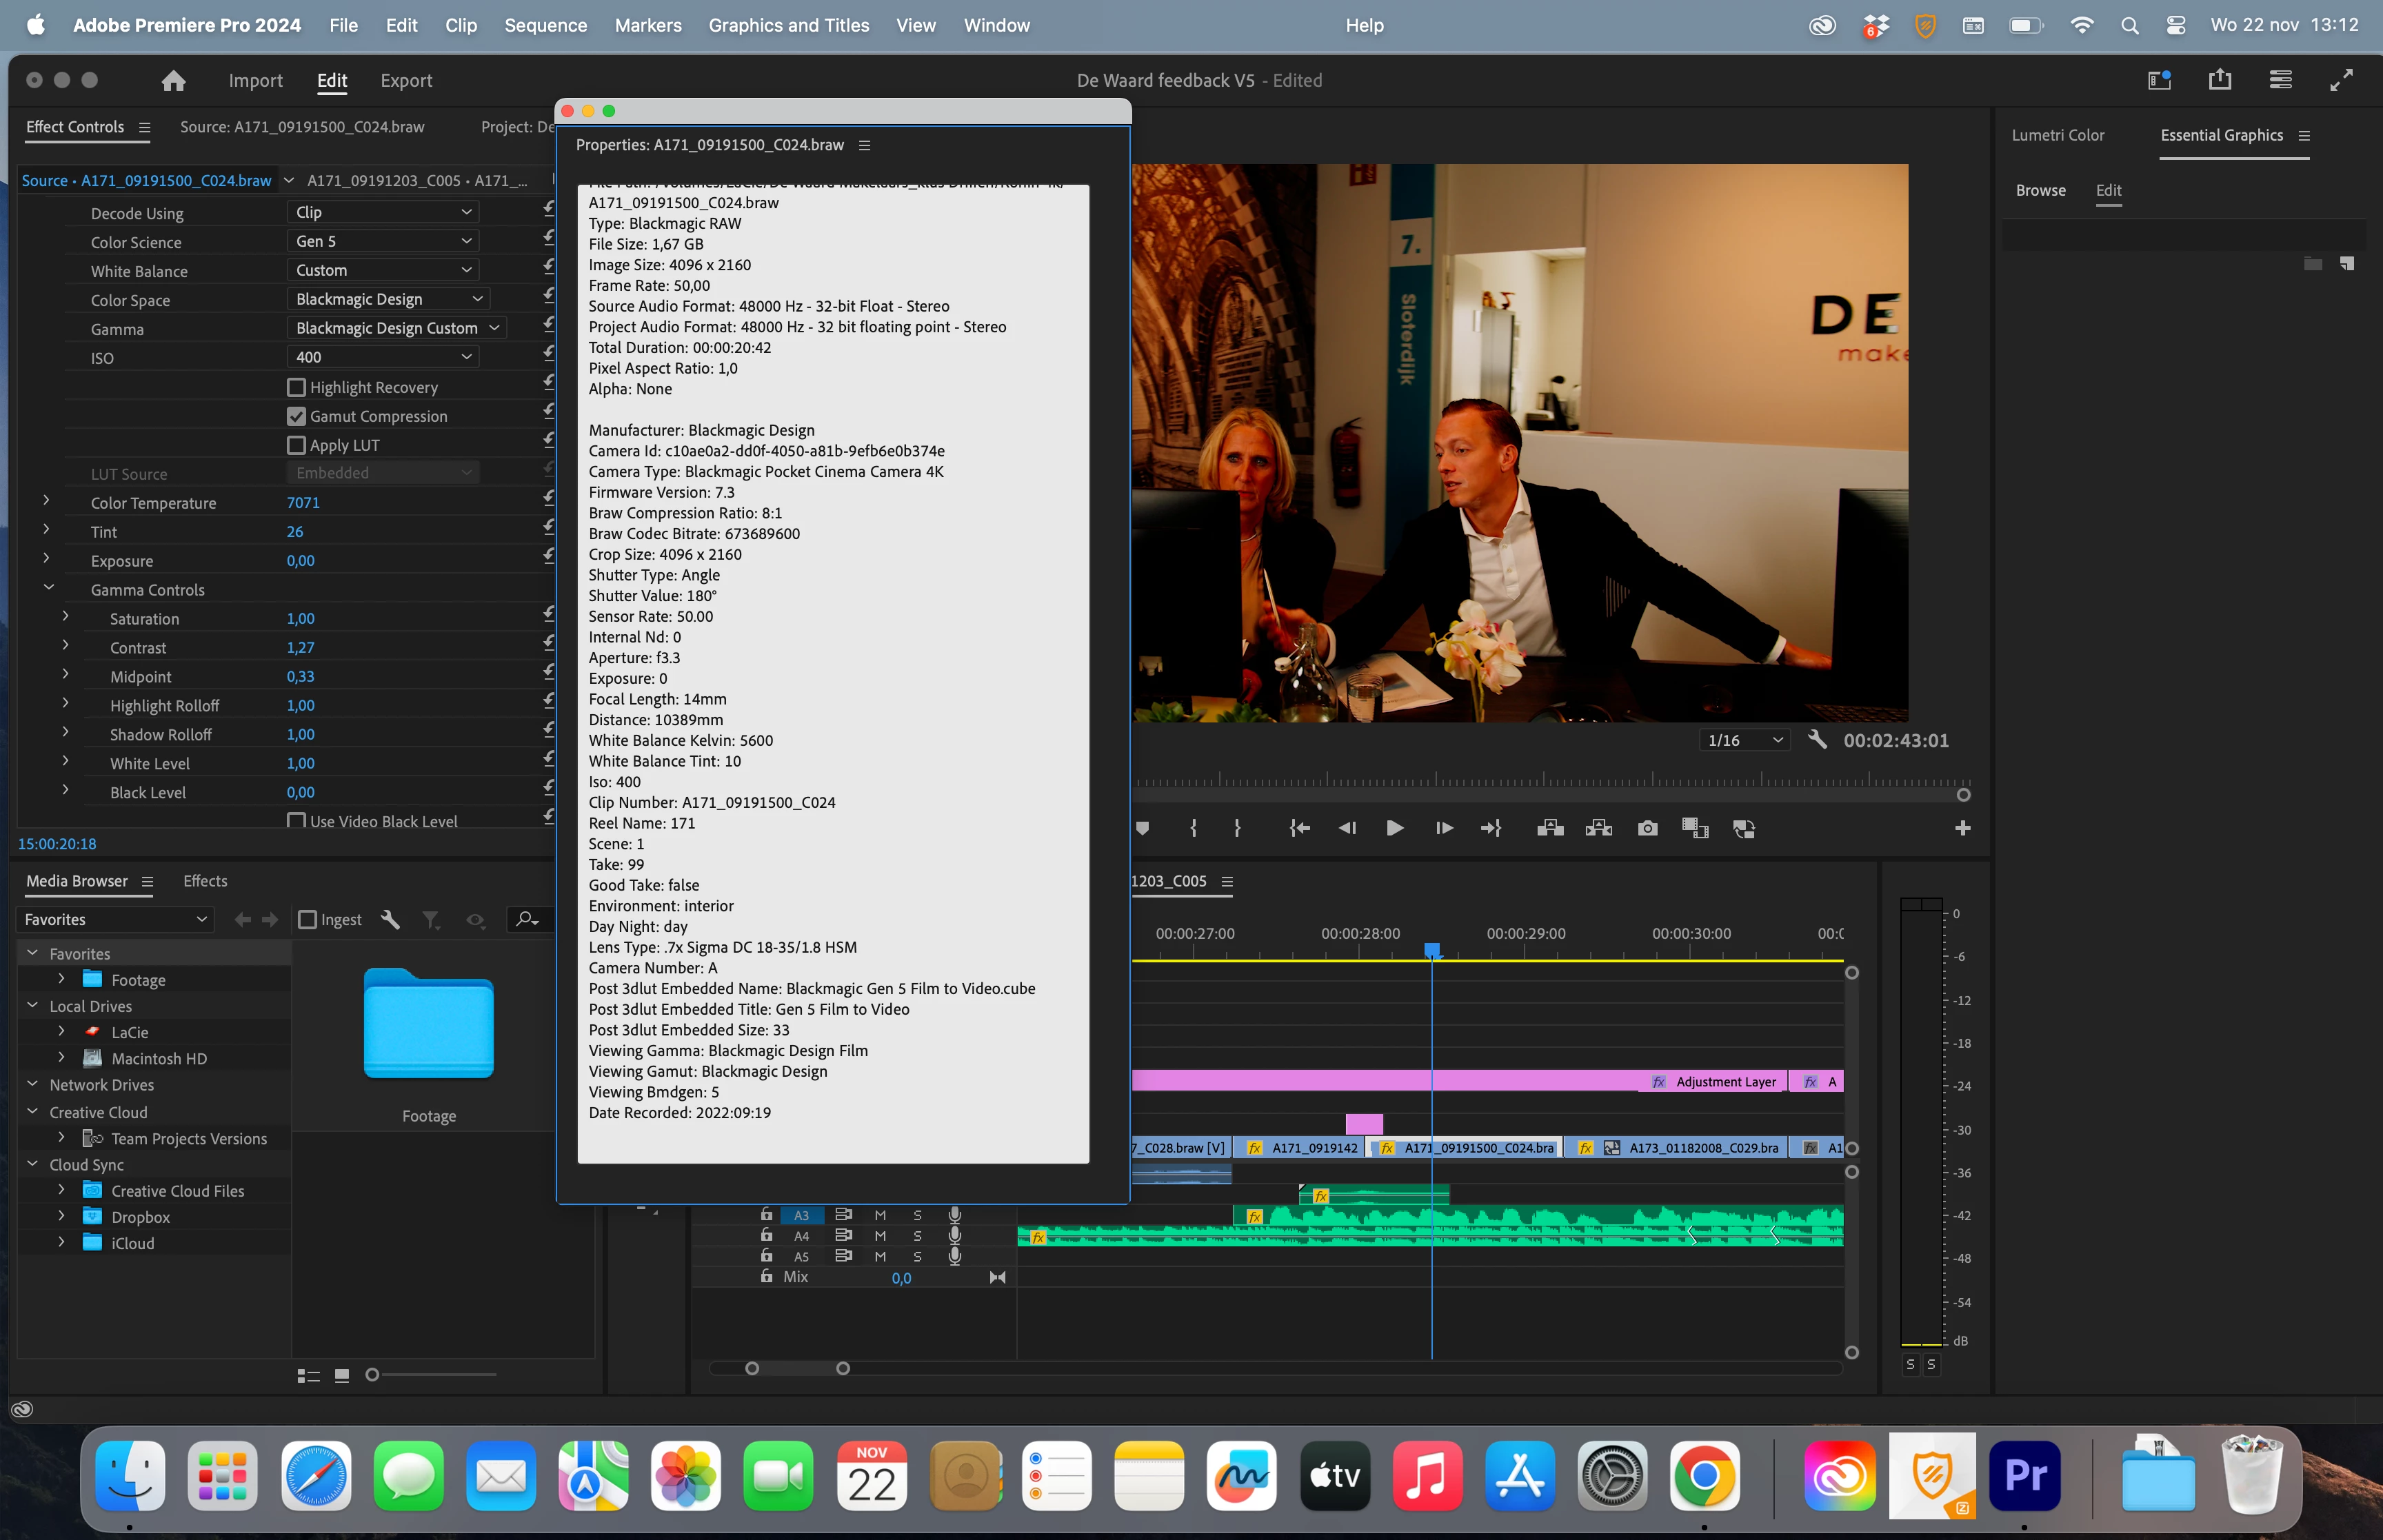Open the Program Monitor wrench settings
Image resolution: width=2383 pixels, height=1540 pixels.
(x=1817, y=740)
